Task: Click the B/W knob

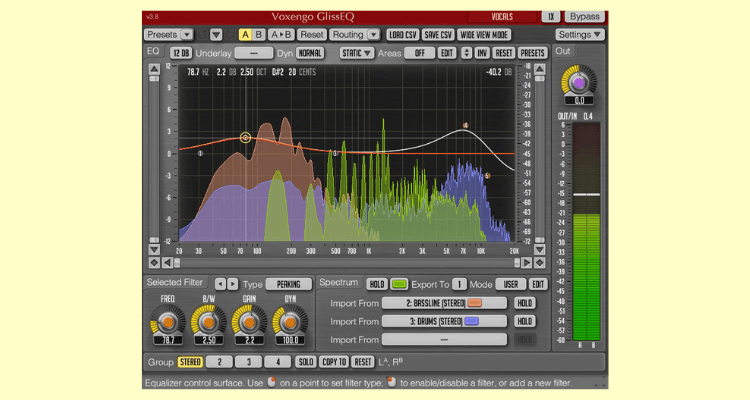Action: coord(209,323)
